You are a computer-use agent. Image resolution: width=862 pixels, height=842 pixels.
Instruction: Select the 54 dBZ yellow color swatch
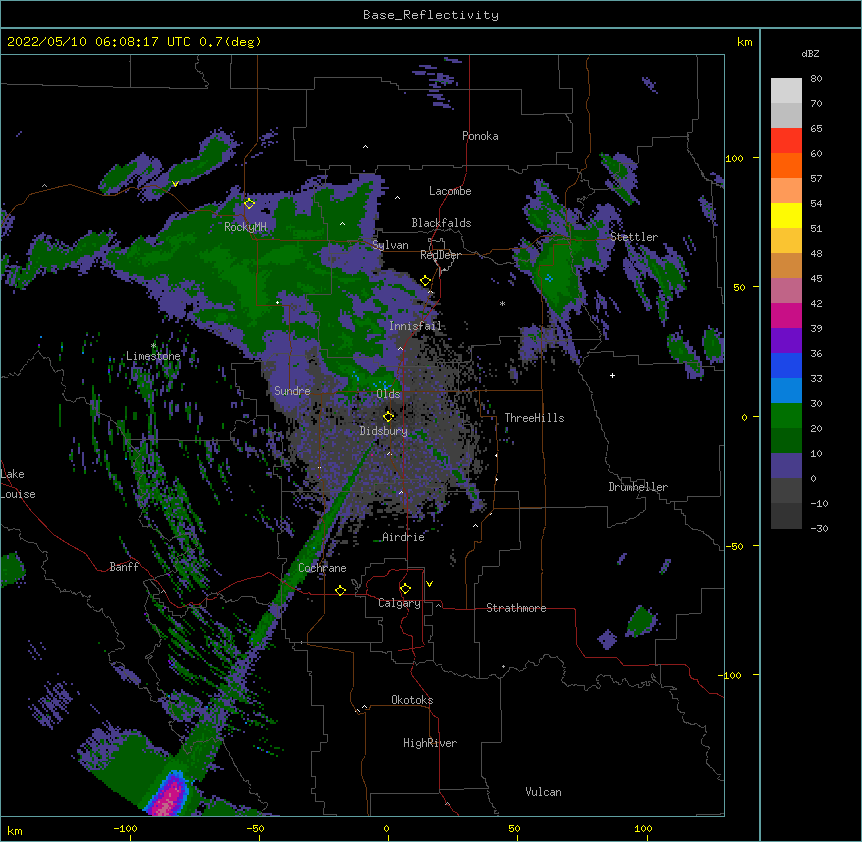(786, 215)
